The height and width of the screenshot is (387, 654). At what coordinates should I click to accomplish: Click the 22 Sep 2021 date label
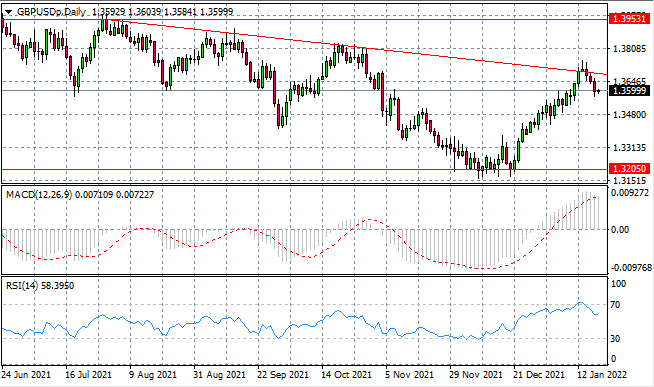[283, 374]
